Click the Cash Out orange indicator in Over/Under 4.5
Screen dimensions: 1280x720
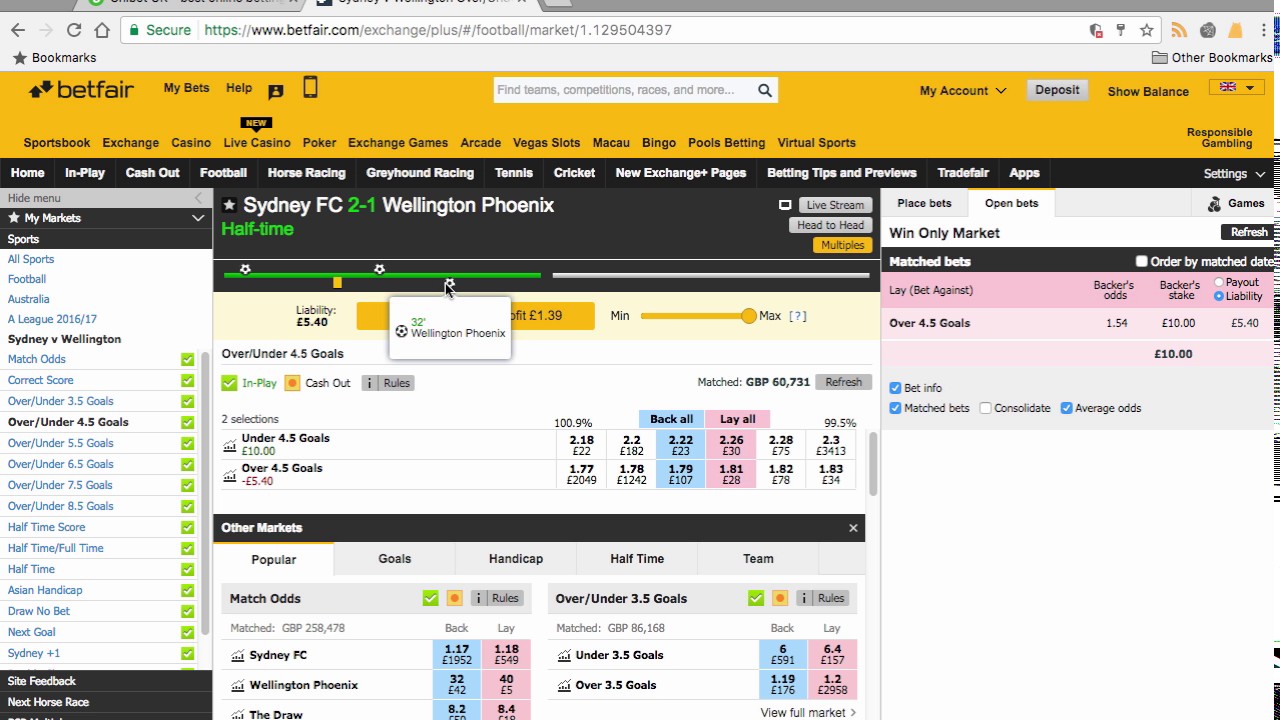[x=292, y=383]
